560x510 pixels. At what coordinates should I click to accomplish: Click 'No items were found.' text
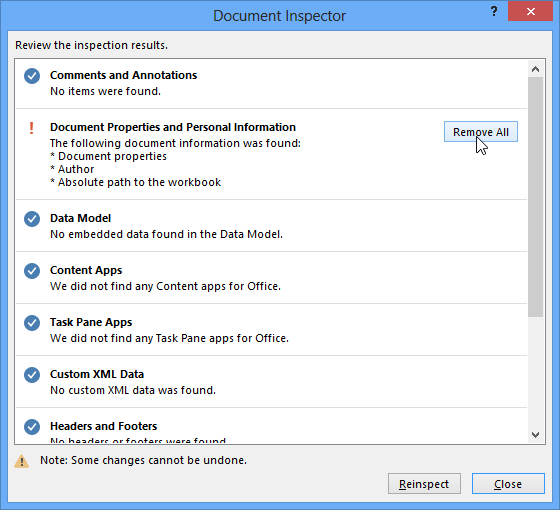click(105, 91)
